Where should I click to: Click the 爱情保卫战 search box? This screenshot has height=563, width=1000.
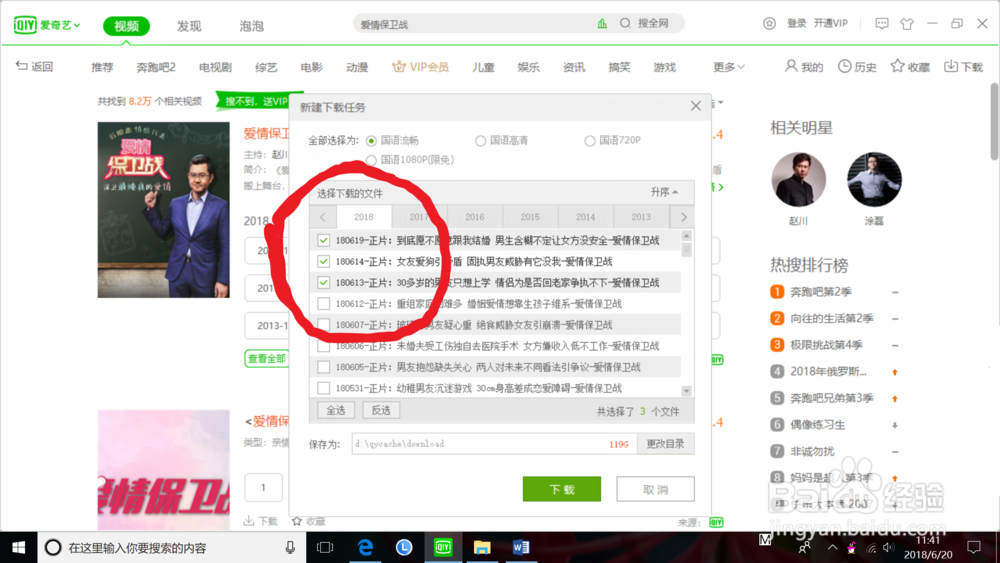coord(475,24)
